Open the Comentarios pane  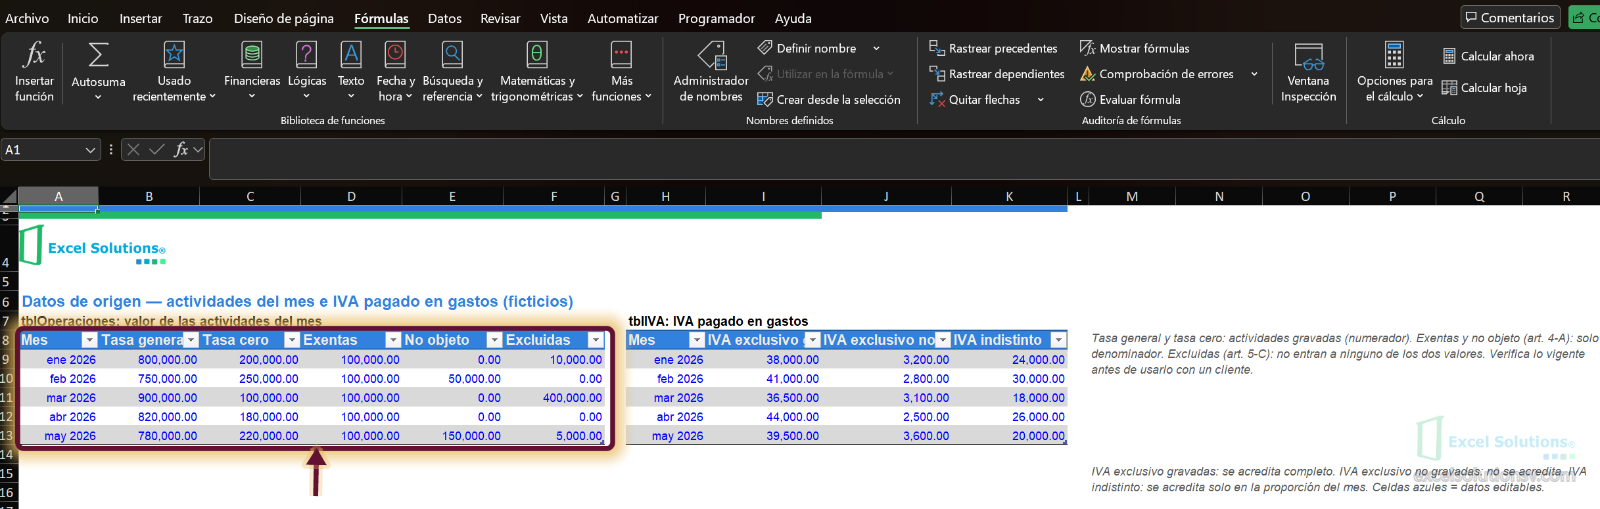1510,17
